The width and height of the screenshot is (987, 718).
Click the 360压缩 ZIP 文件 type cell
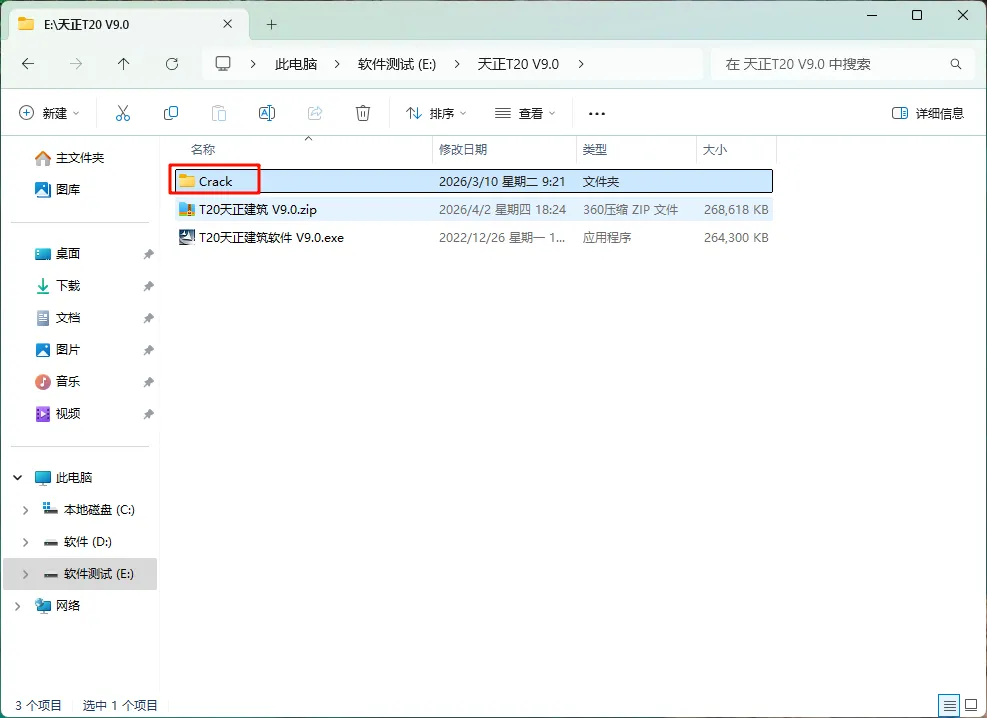click(630, 210)
